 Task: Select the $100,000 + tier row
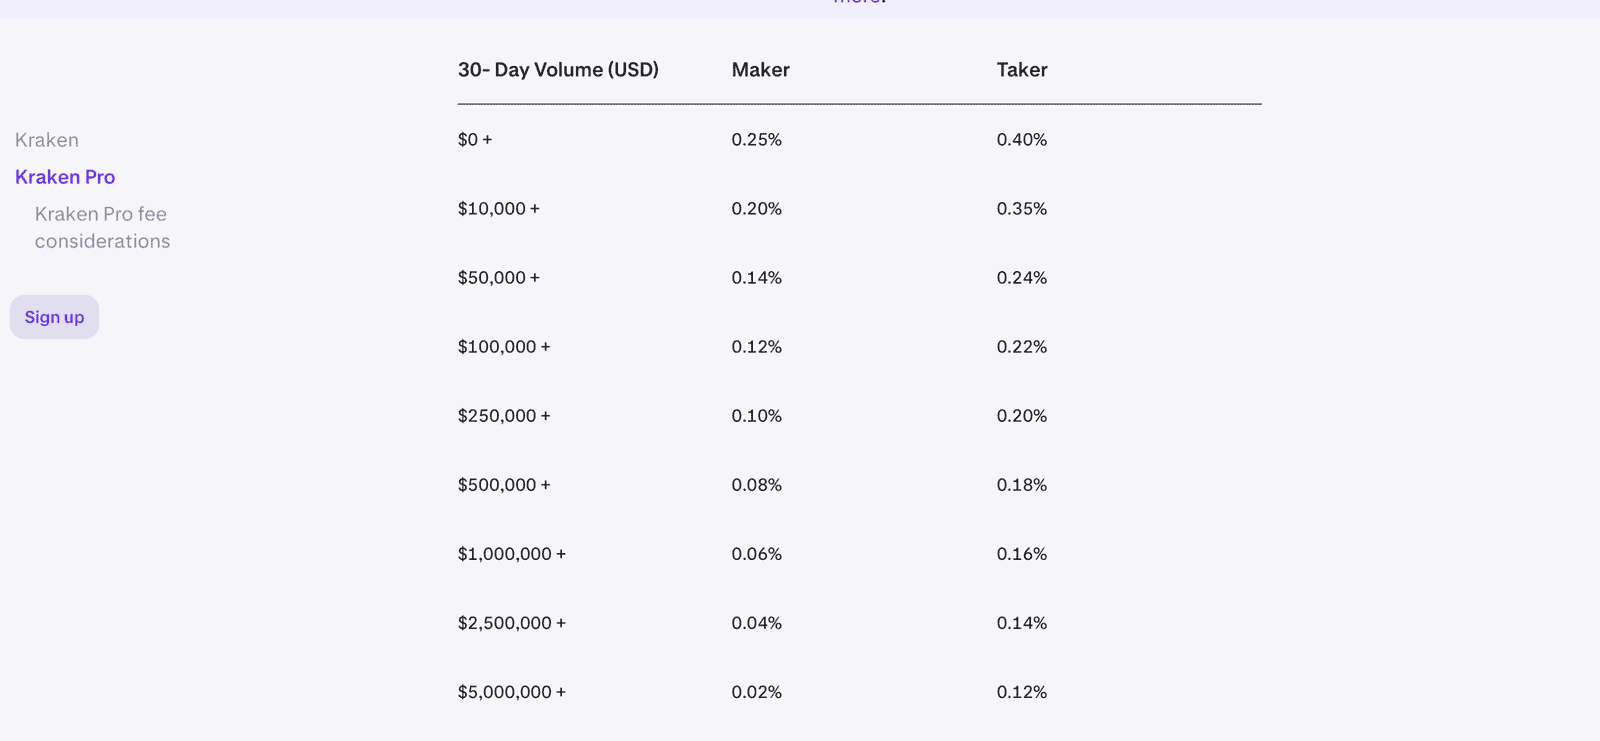(x=504, y=347)
